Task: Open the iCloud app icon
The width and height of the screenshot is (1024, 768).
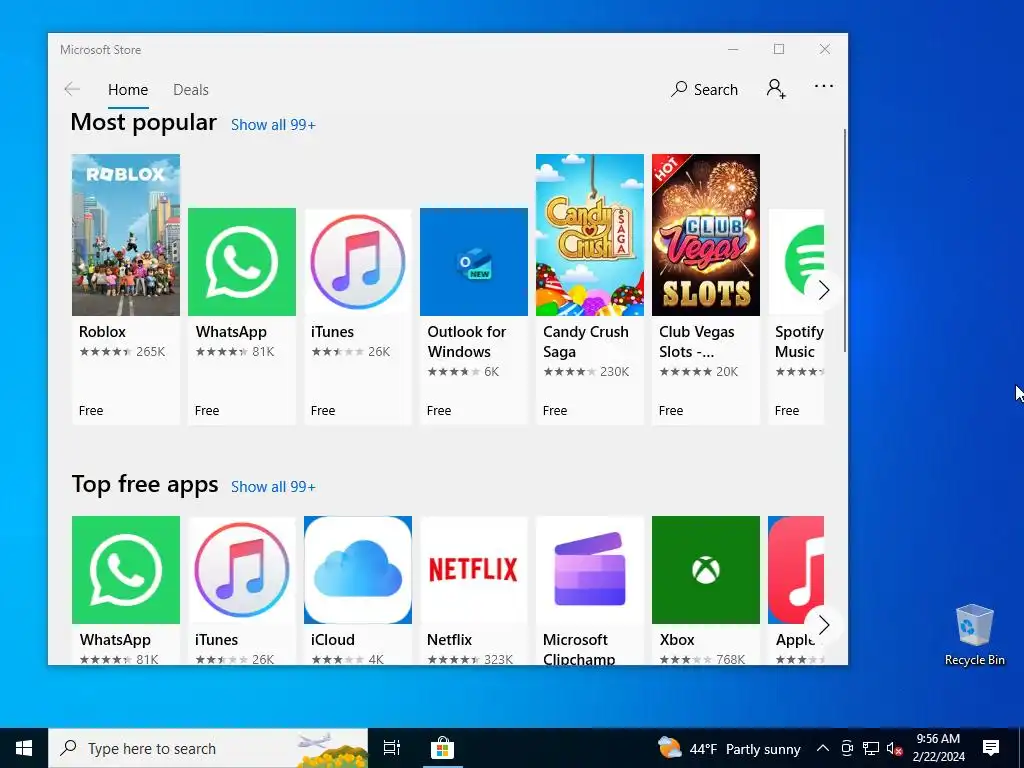Action: tap(358, 570)
